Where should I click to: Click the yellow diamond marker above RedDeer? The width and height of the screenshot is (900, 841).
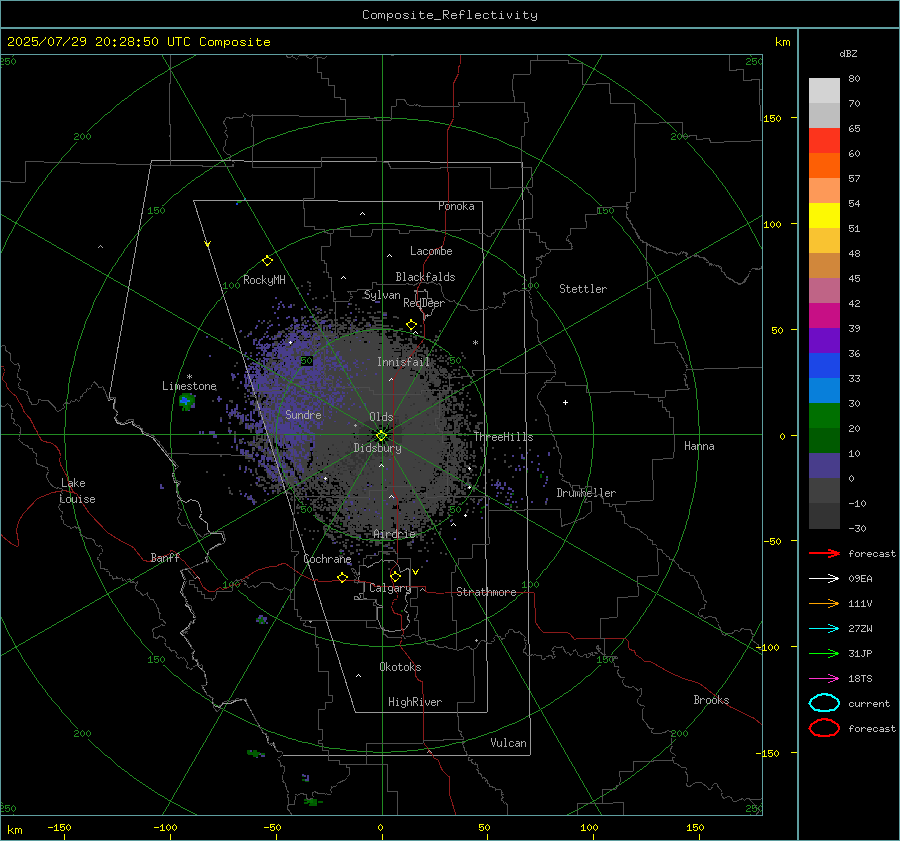[x=411, y=325]
